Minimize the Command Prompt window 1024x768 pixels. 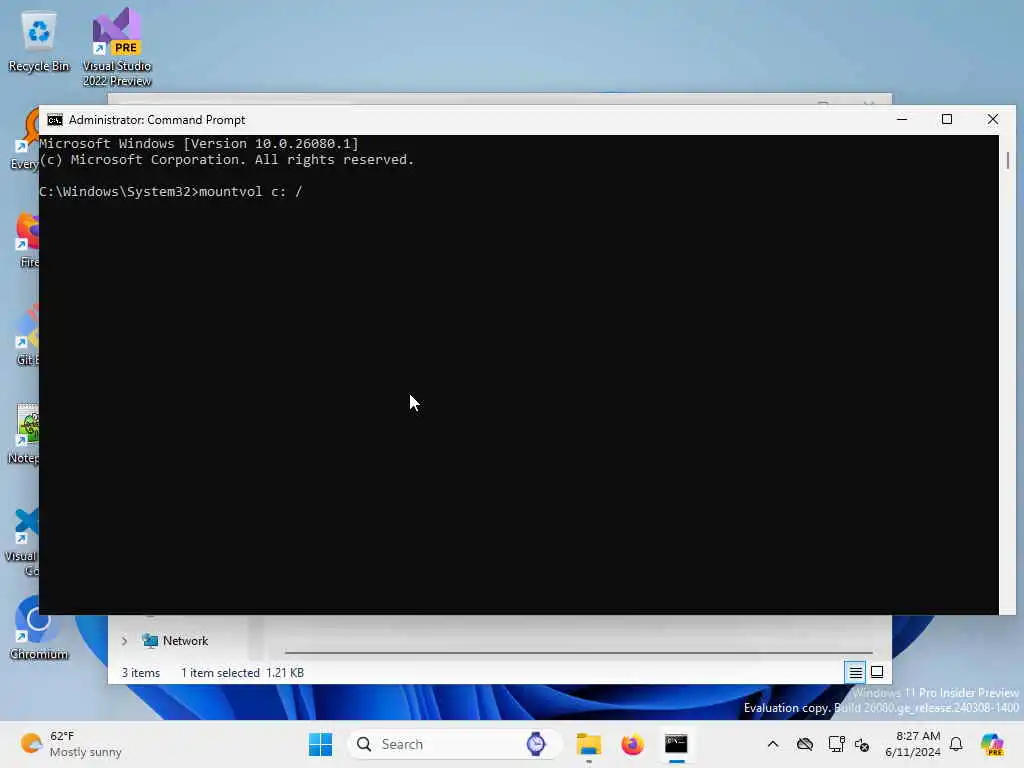point(902,120)
